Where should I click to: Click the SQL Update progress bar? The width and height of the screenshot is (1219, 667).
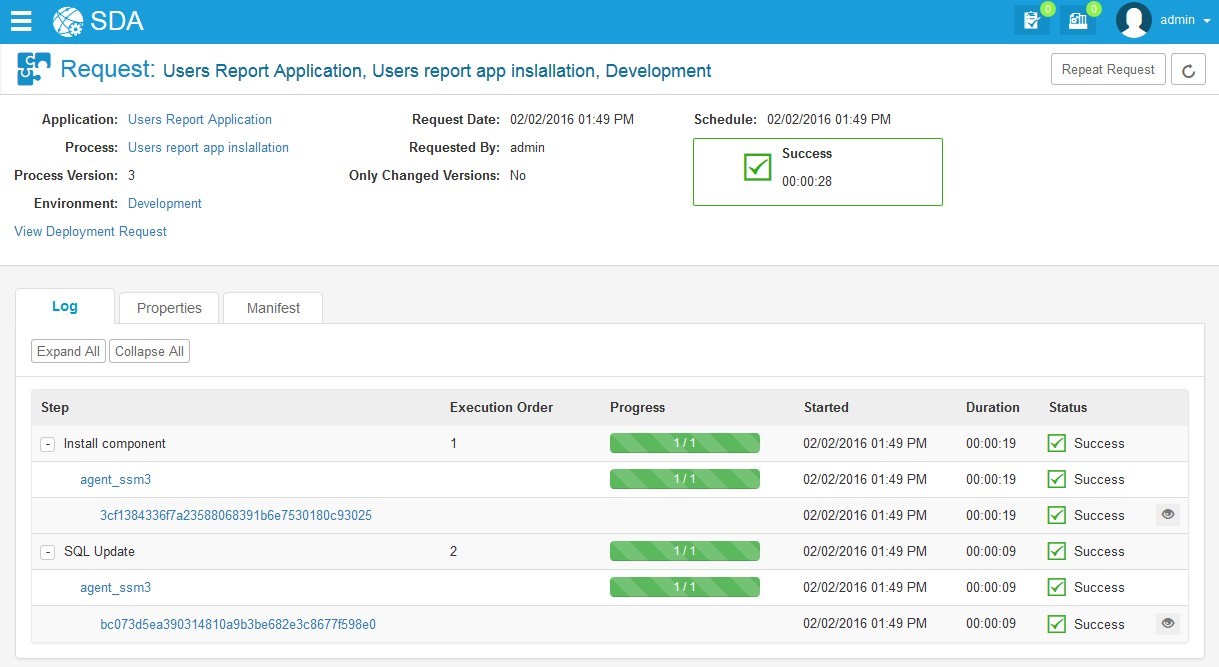pos(685,551)
